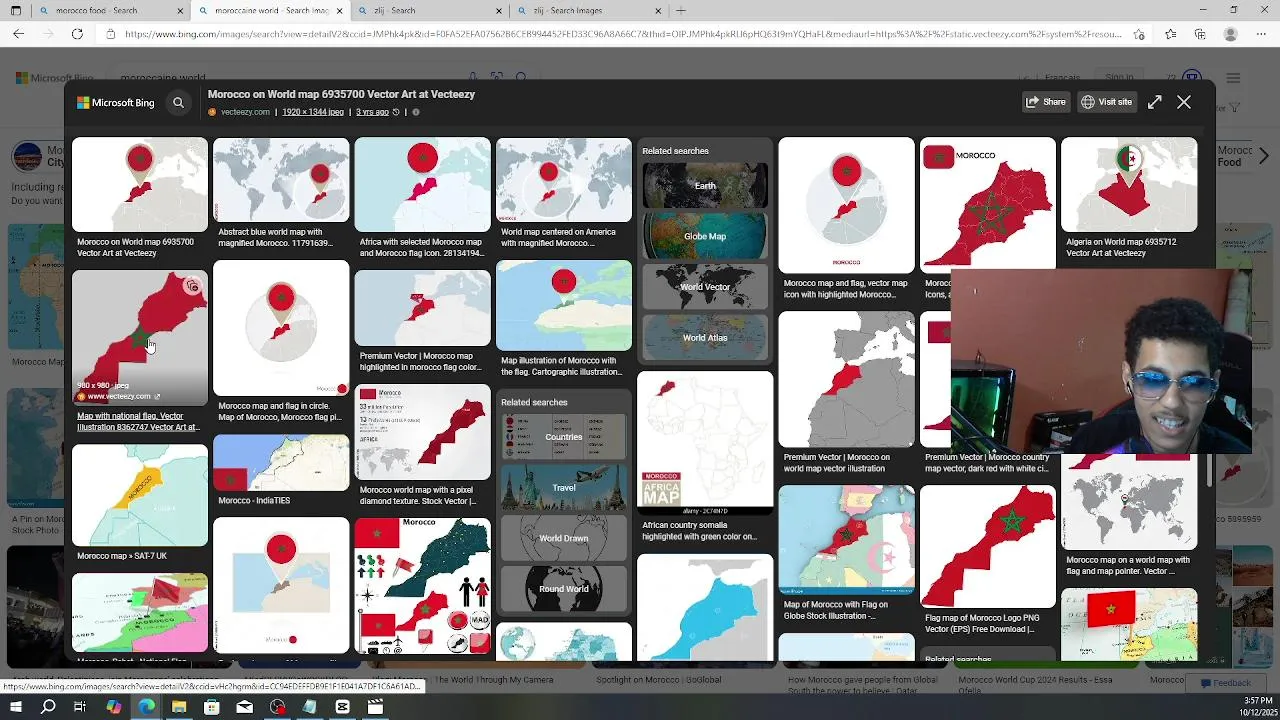Click the Visit site button
The height and width of the screenshot is (720, 1280).
point(1107,102)
